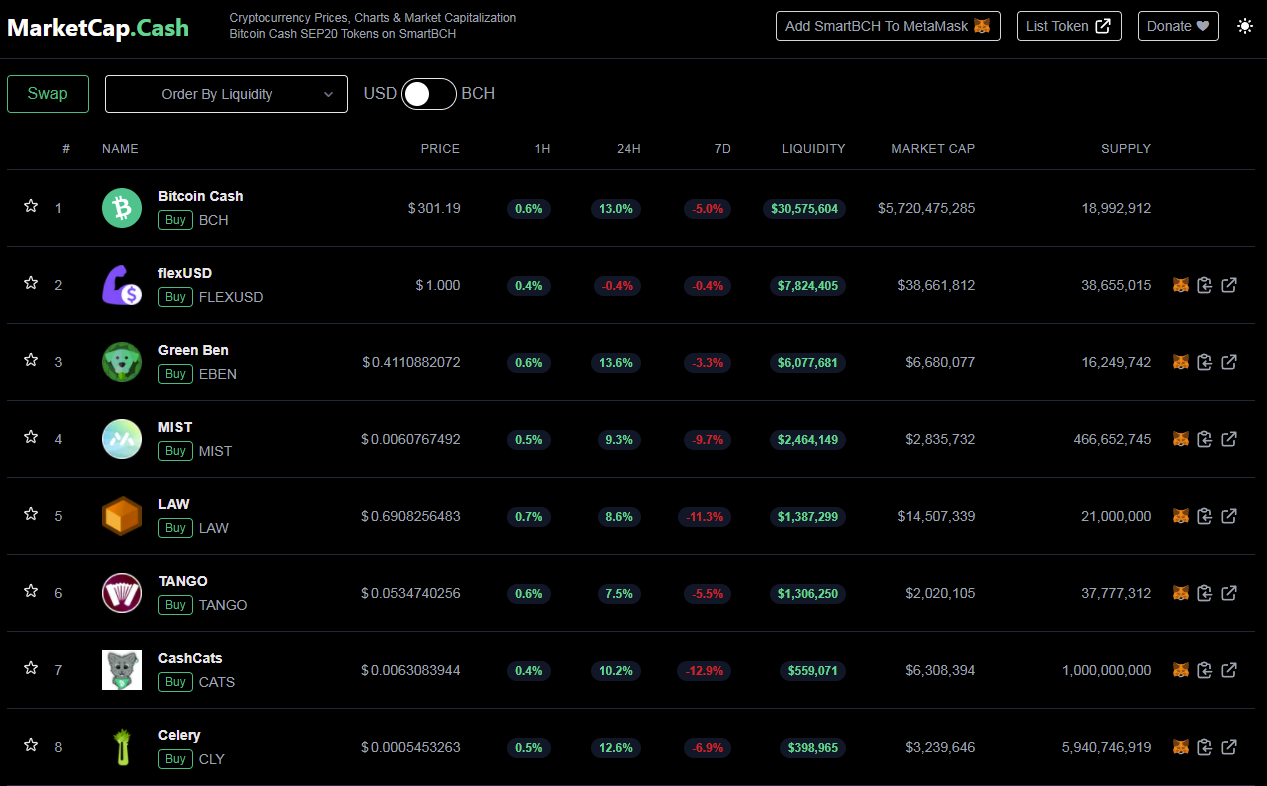Open Green Ben external link icon
Image resolution: width=1267 pixels, height=786 pixels.
(1229, 362)
